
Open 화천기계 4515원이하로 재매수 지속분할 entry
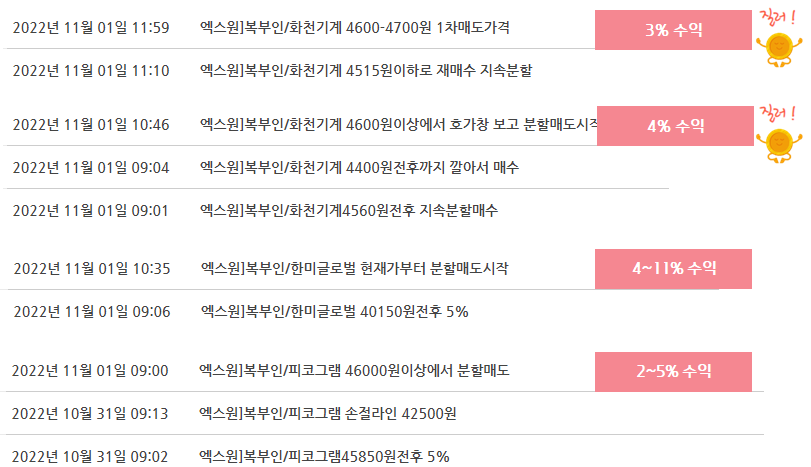tap(366, 70)
